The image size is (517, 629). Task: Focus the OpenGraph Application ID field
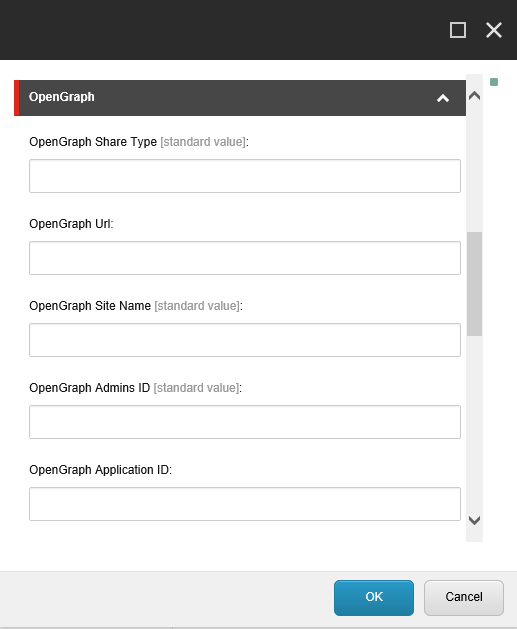[245, 504]
